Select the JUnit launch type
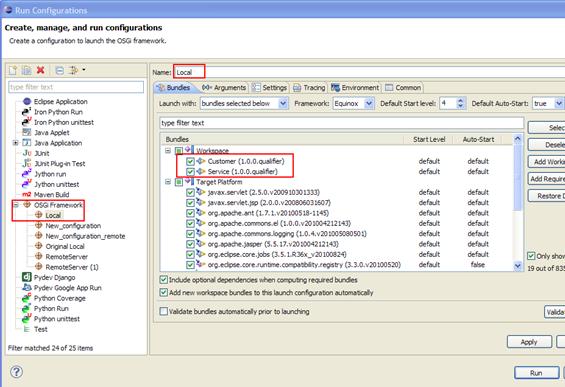The image size is (565, 387). point(41,153)
